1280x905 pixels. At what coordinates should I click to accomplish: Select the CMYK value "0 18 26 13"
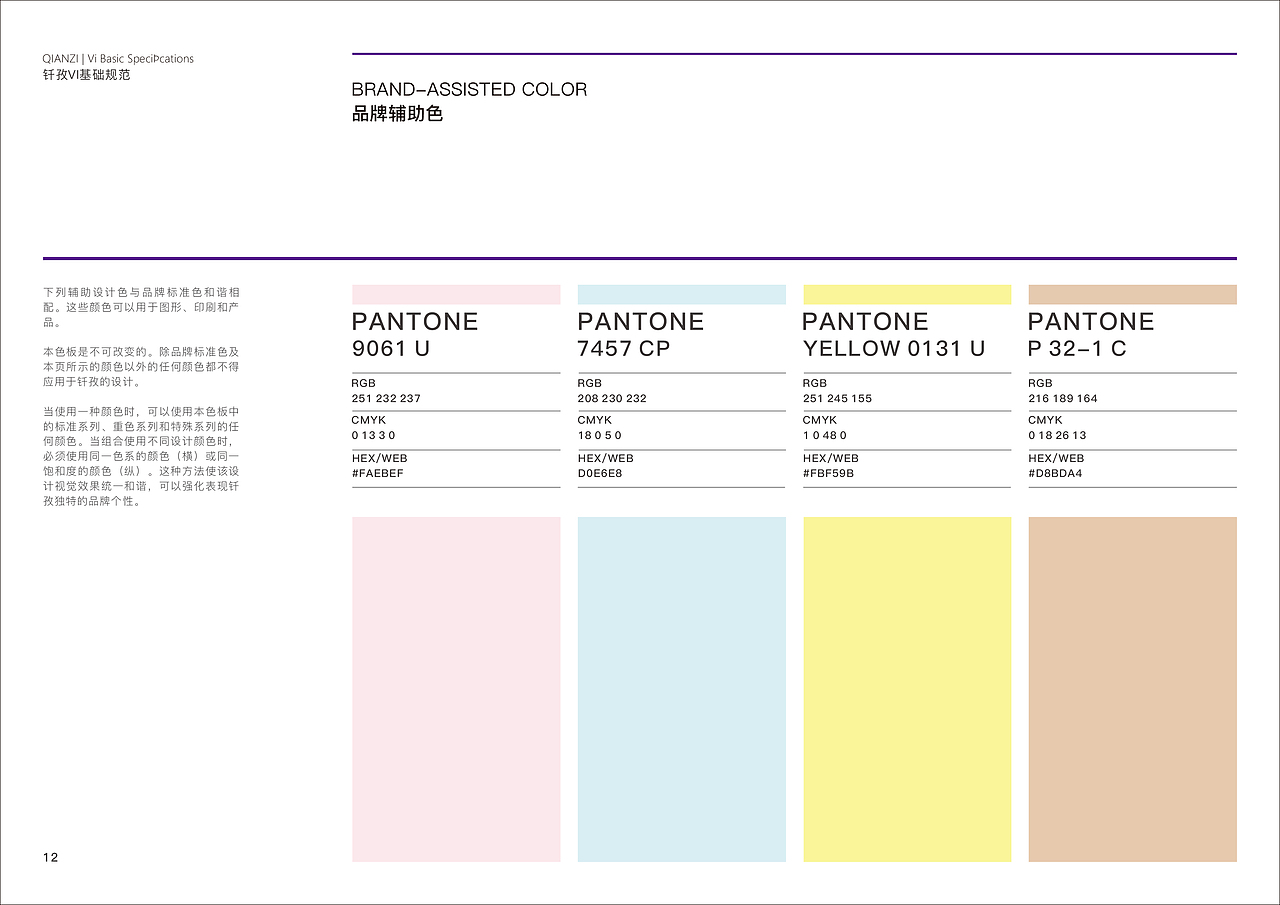tap(1057, 436)
